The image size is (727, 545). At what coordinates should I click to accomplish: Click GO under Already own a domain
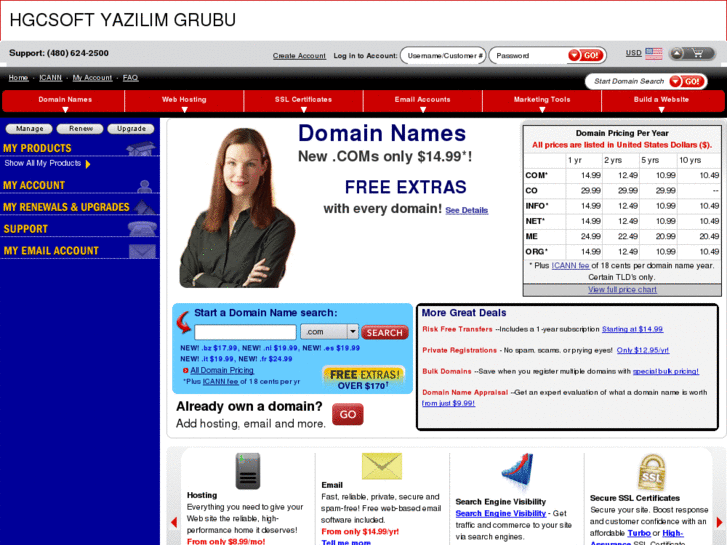coord(348,414)
